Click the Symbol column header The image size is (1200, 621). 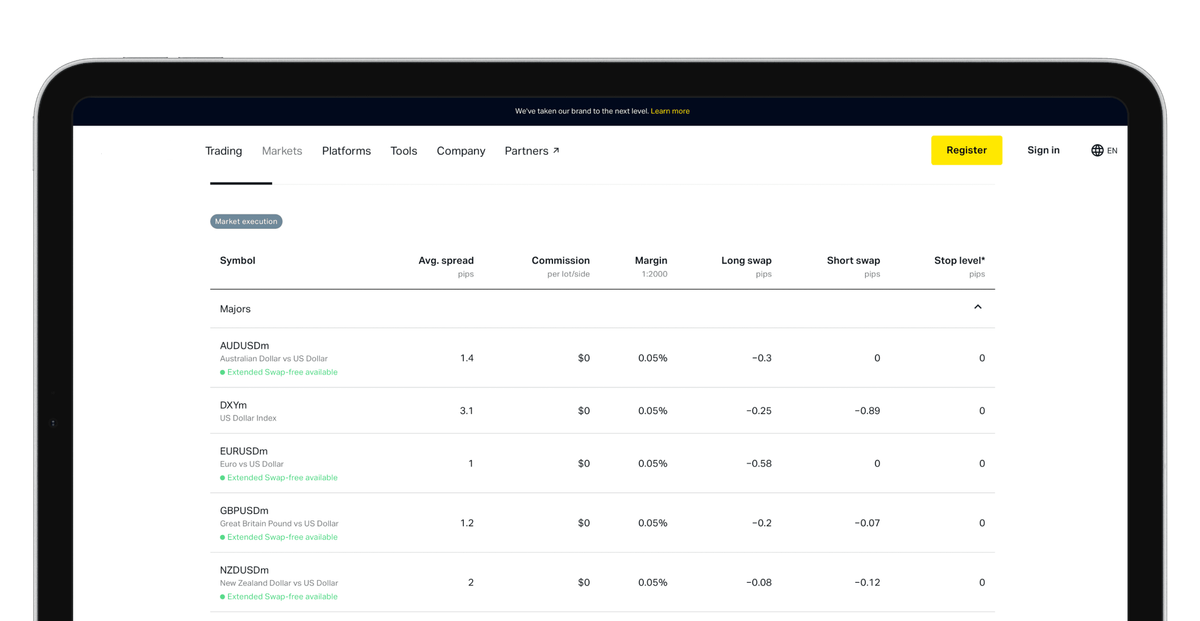point(237,260)
